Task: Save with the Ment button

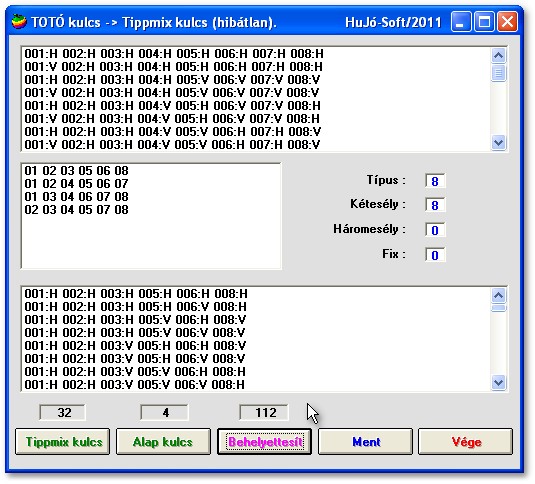Action: click(365, 442)
